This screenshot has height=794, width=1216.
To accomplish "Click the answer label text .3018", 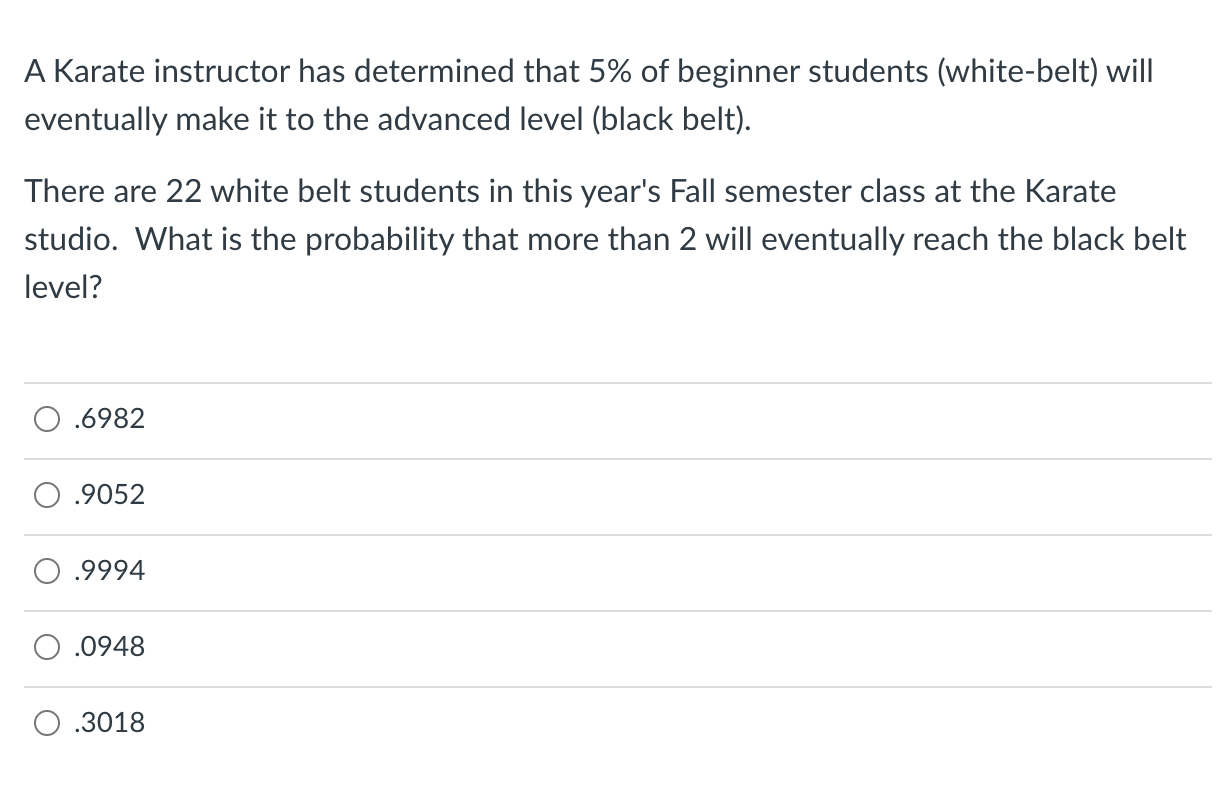I will (110, 723).
